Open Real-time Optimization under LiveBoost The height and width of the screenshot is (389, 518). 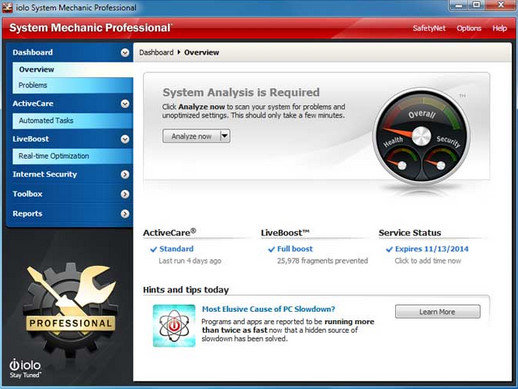pos(73,156)
